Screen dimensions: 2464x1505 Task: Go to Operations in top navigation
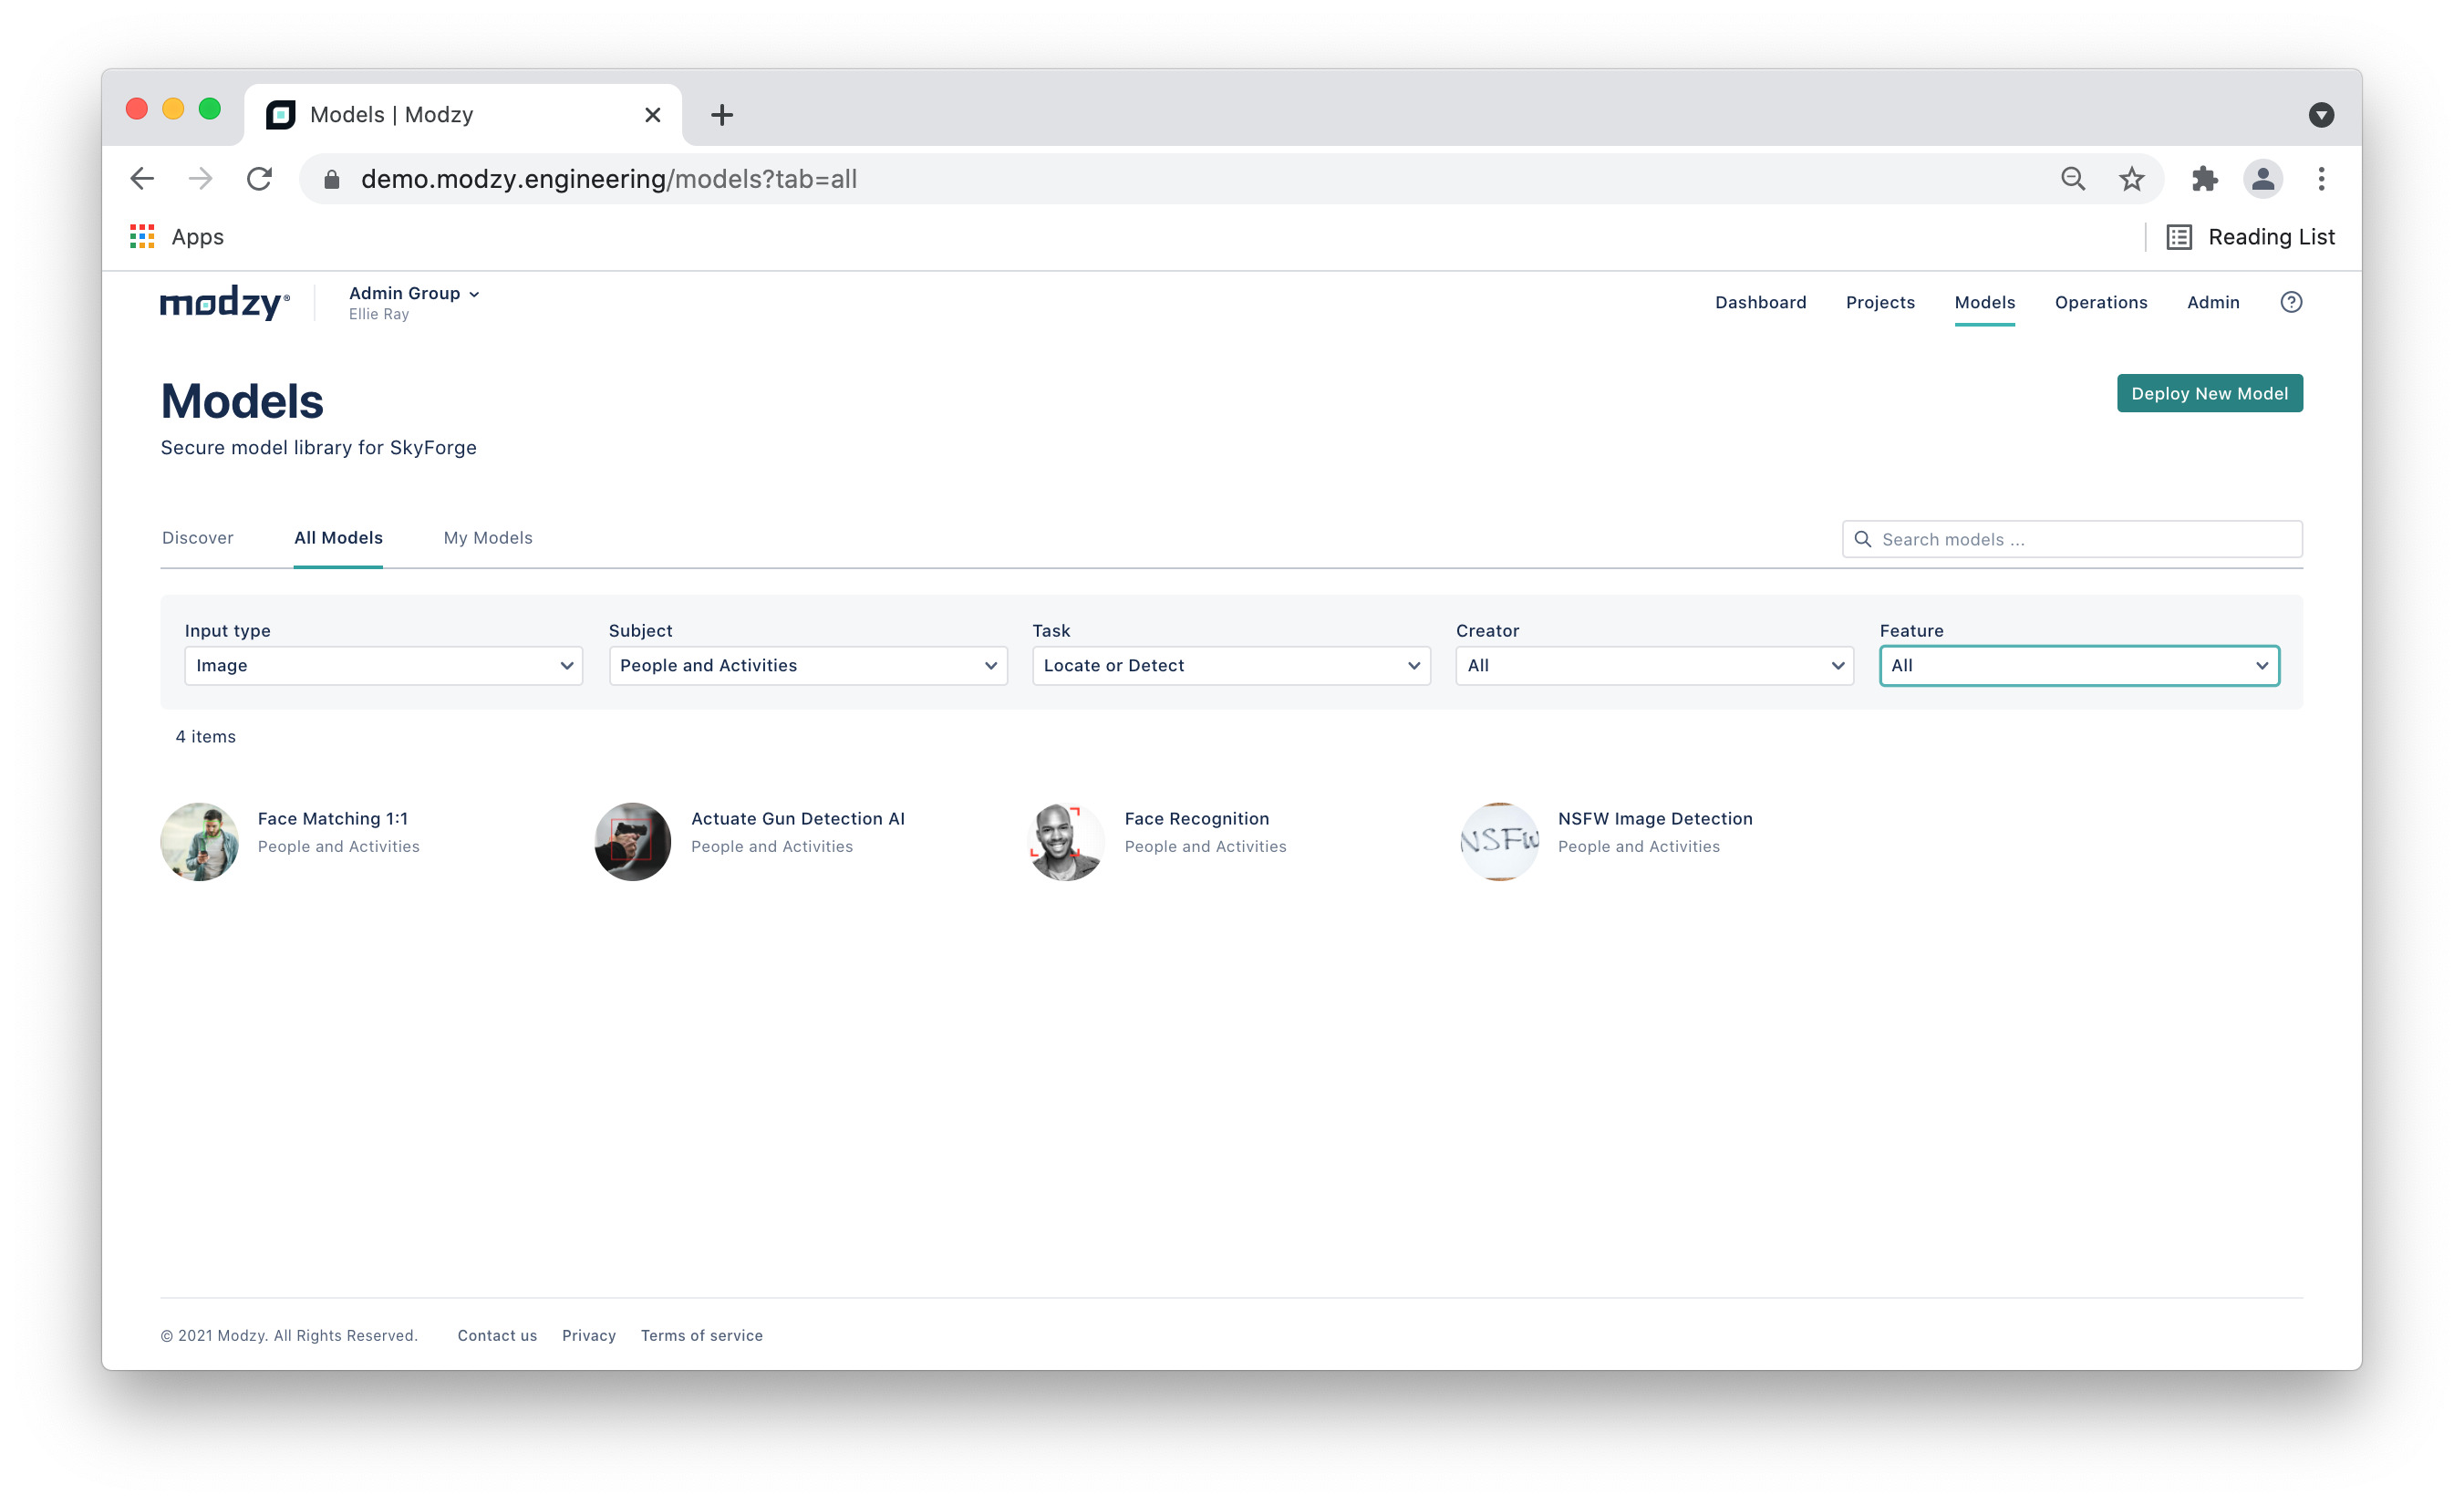click(2100, 302)
